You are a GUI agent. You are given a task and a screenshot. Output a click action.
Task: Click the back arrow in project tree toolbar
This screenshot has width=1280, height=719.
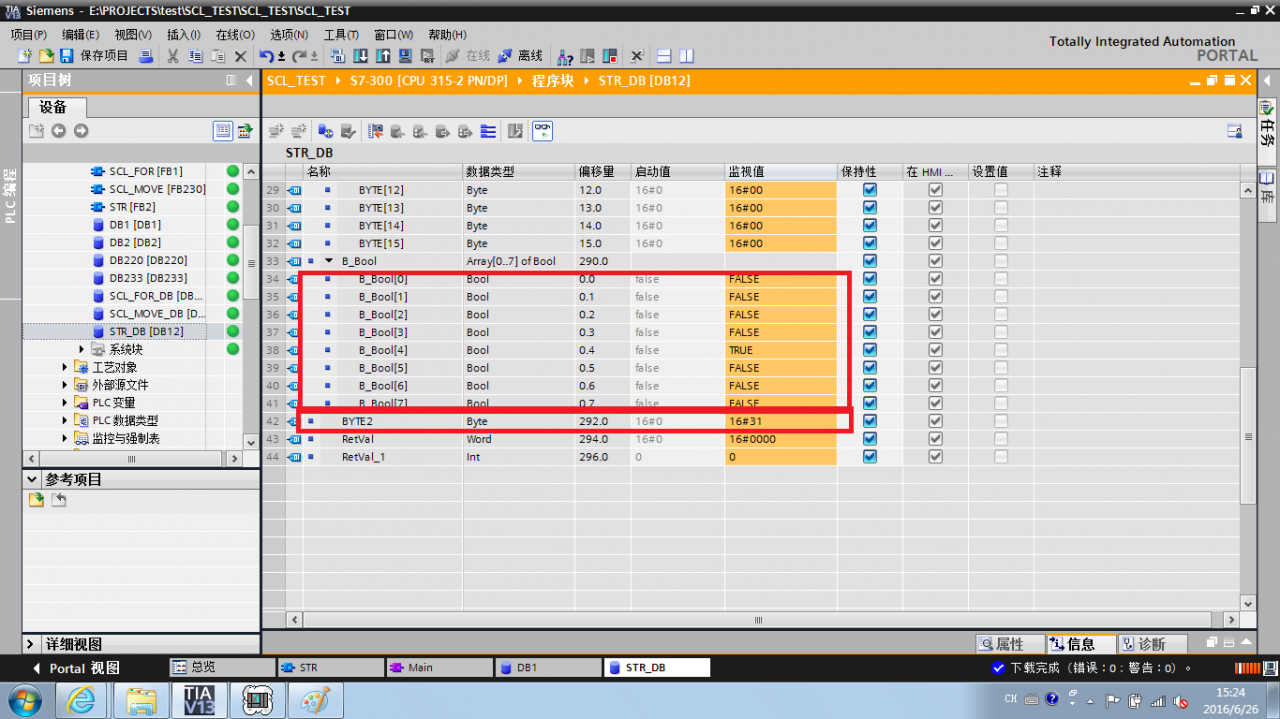click(58, 131)
